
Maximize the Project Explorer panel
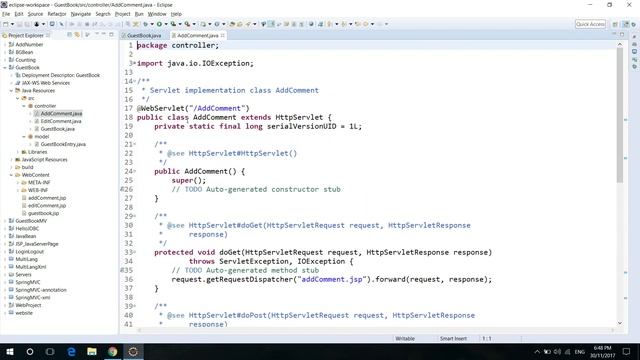[x=111, y=35]
